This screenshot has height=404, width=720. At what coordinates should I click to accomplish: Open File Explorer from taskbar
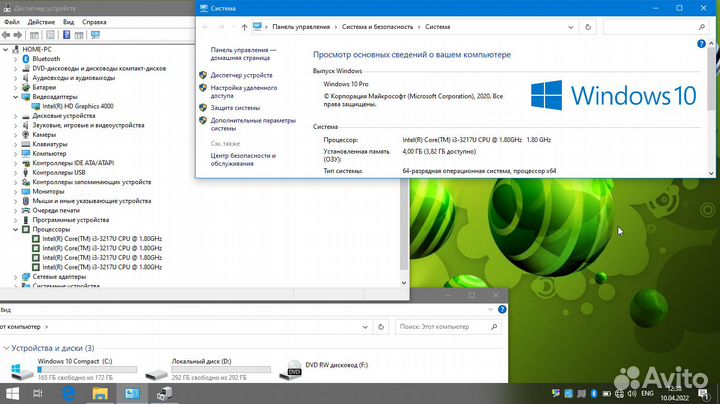(100, 393)
